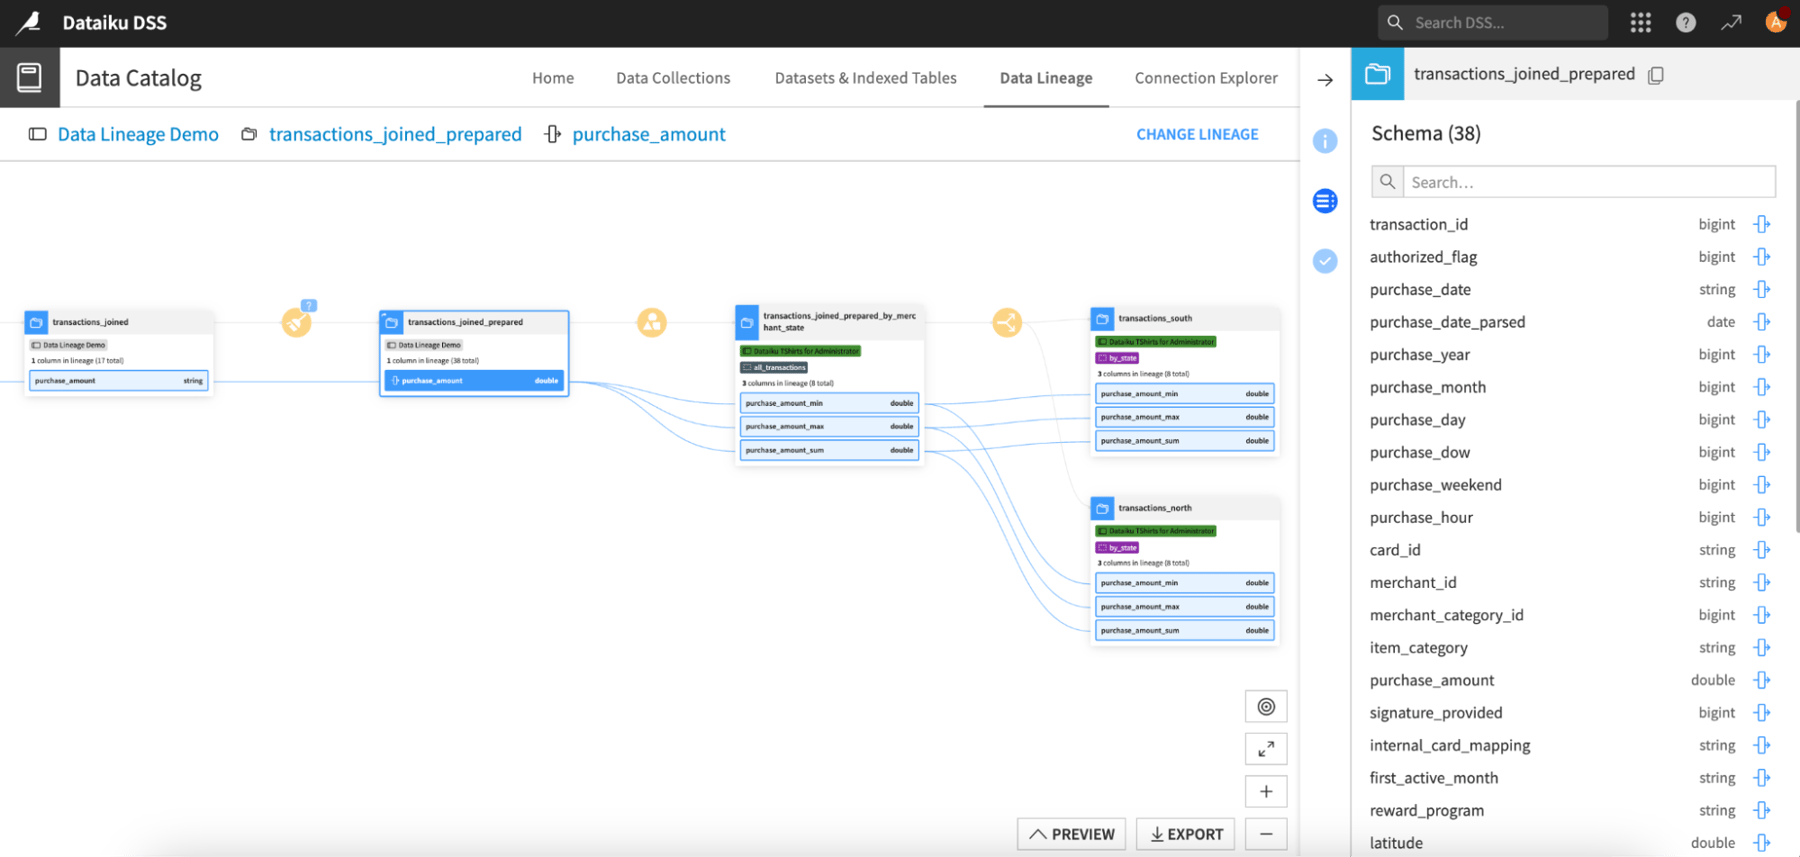Show lineage for the purchase_date column
The image size is (1800, 857).
(x=1762, y=290)
